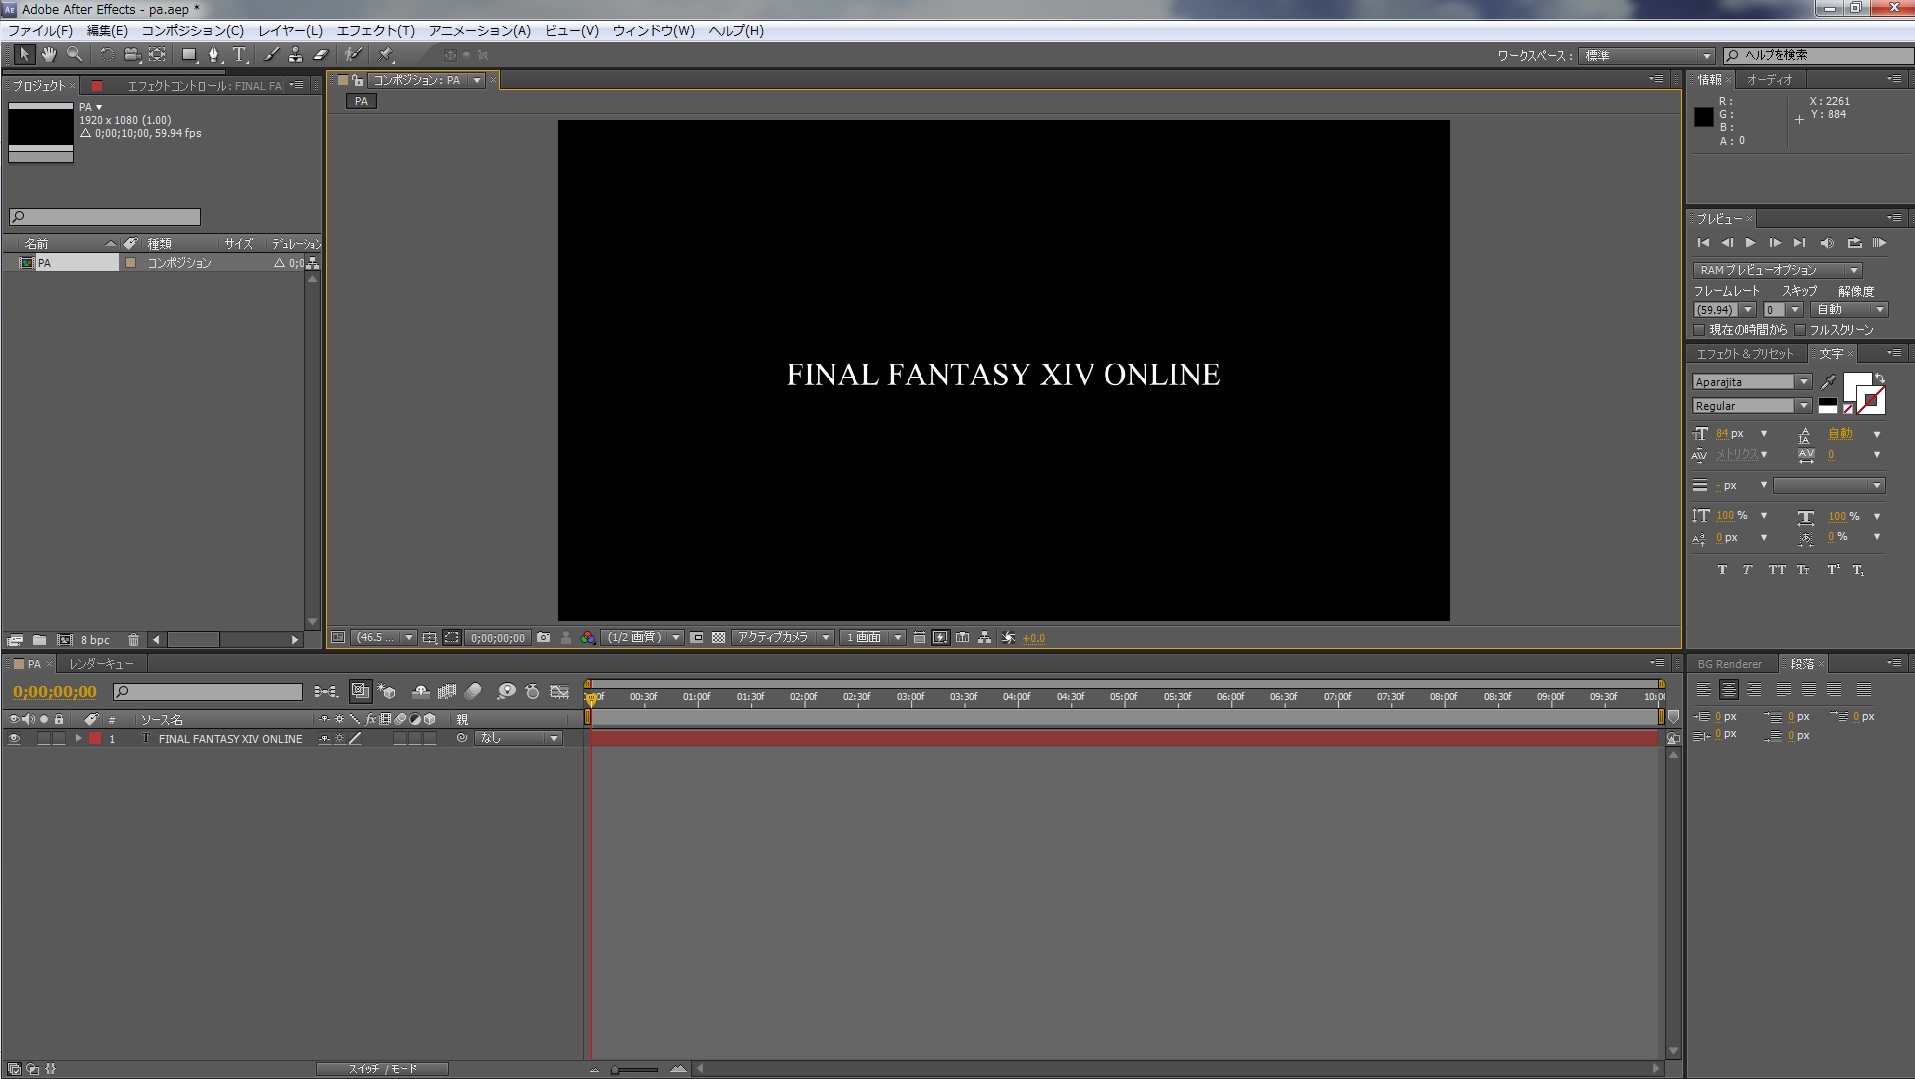The height and width of the screenshot is (1079, 1915).
Task: Select the Pan Behind anchor tool
Action: click(157, 55)
